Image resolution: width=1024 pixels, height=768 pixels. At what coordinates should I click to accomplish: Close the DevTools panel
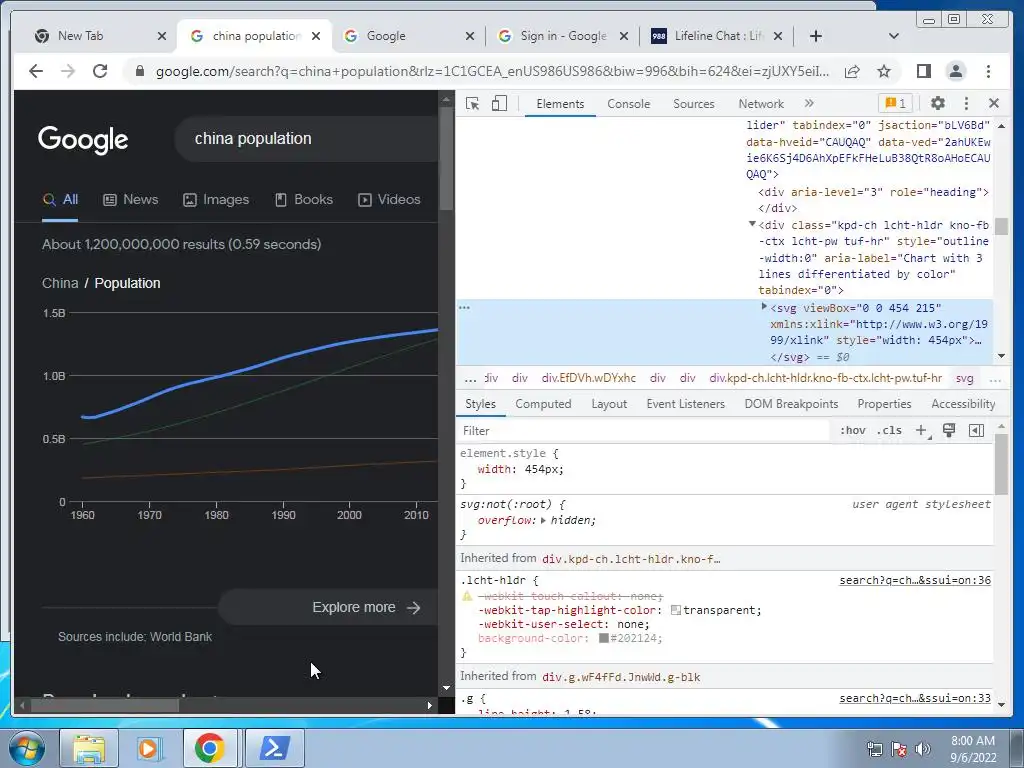(x=994, y=103)
